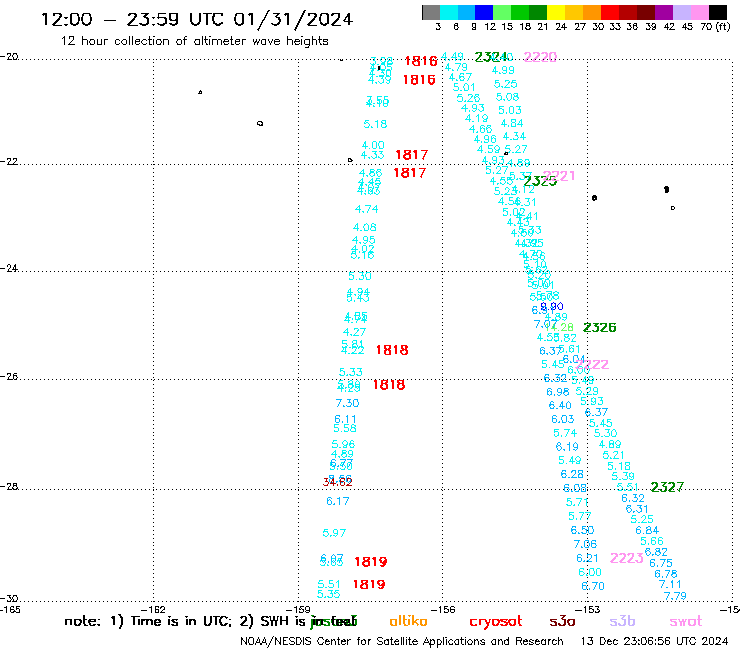Click the wave height value '4.08'
Image resolution: width=740 pixels, height=650 pixels.
(x=365, y=228)
